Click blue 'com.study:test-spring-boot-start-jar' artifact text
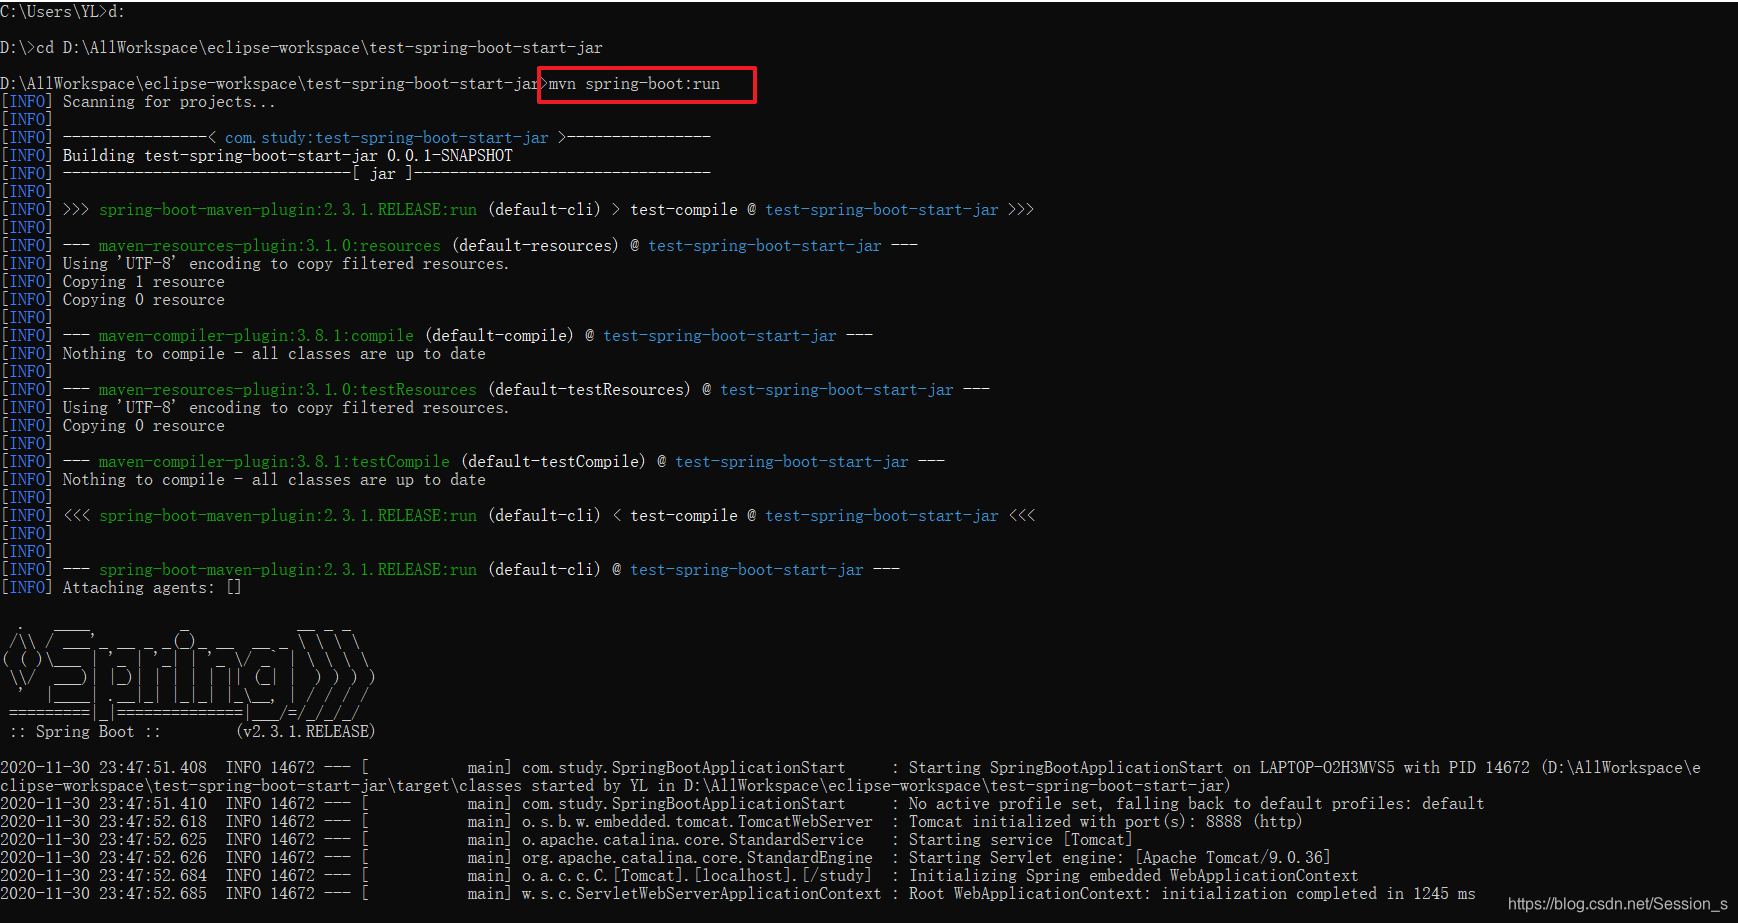The width and height of the screenshot is (1738, 923). (x=386, y=138)
